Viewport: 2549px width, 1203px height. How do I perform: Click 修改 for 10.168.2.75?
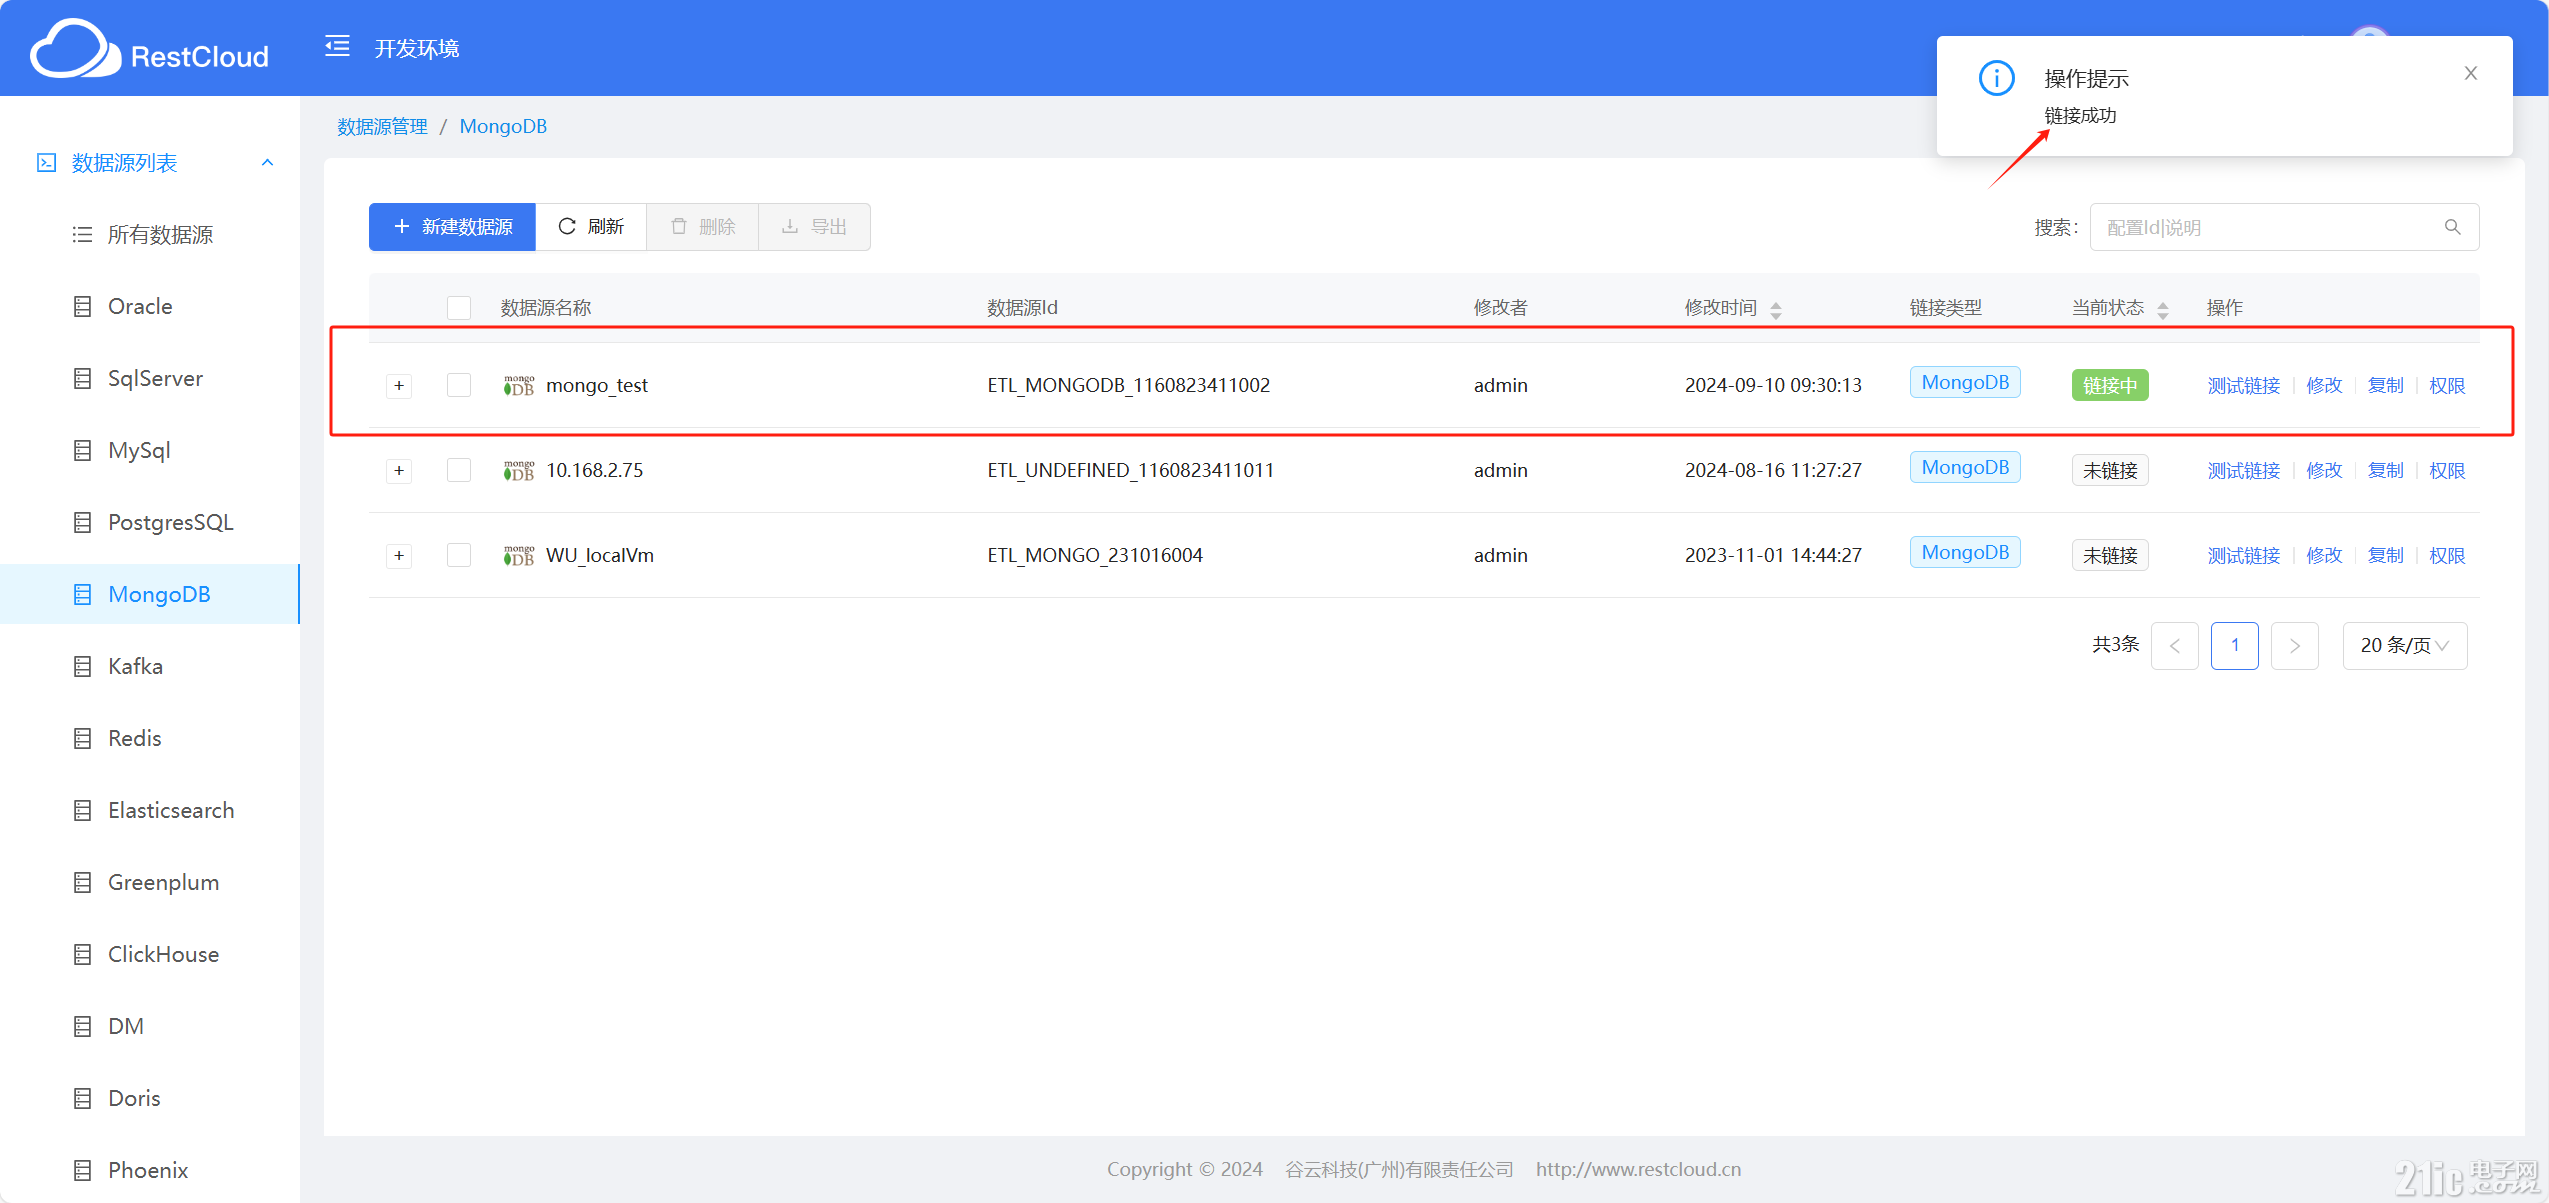pos(2324,470)
